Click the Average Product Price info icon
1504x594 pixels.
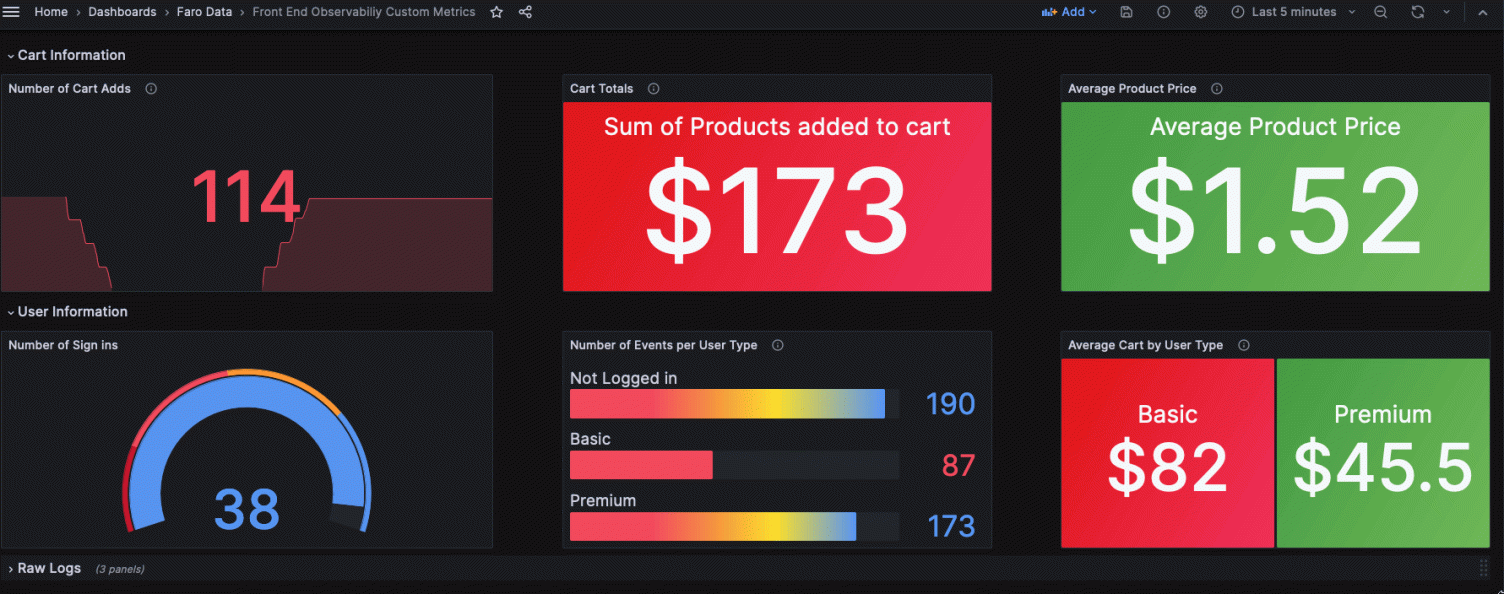(x=1216, y=88)
